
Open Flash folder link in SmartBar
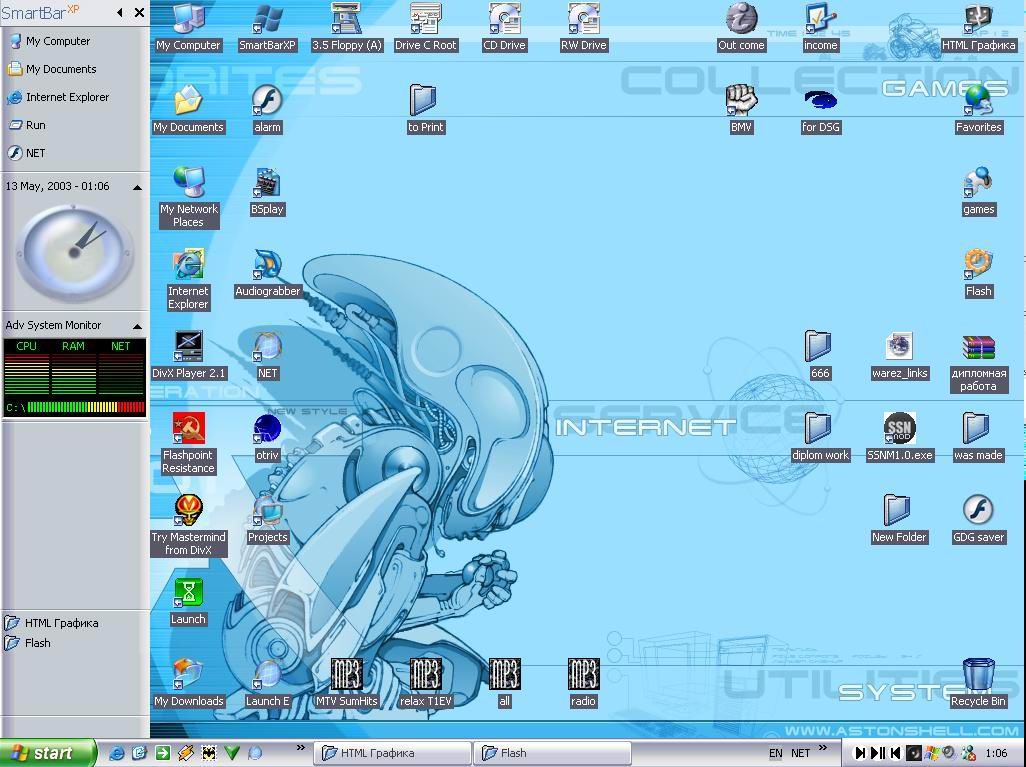pos(28,643)
